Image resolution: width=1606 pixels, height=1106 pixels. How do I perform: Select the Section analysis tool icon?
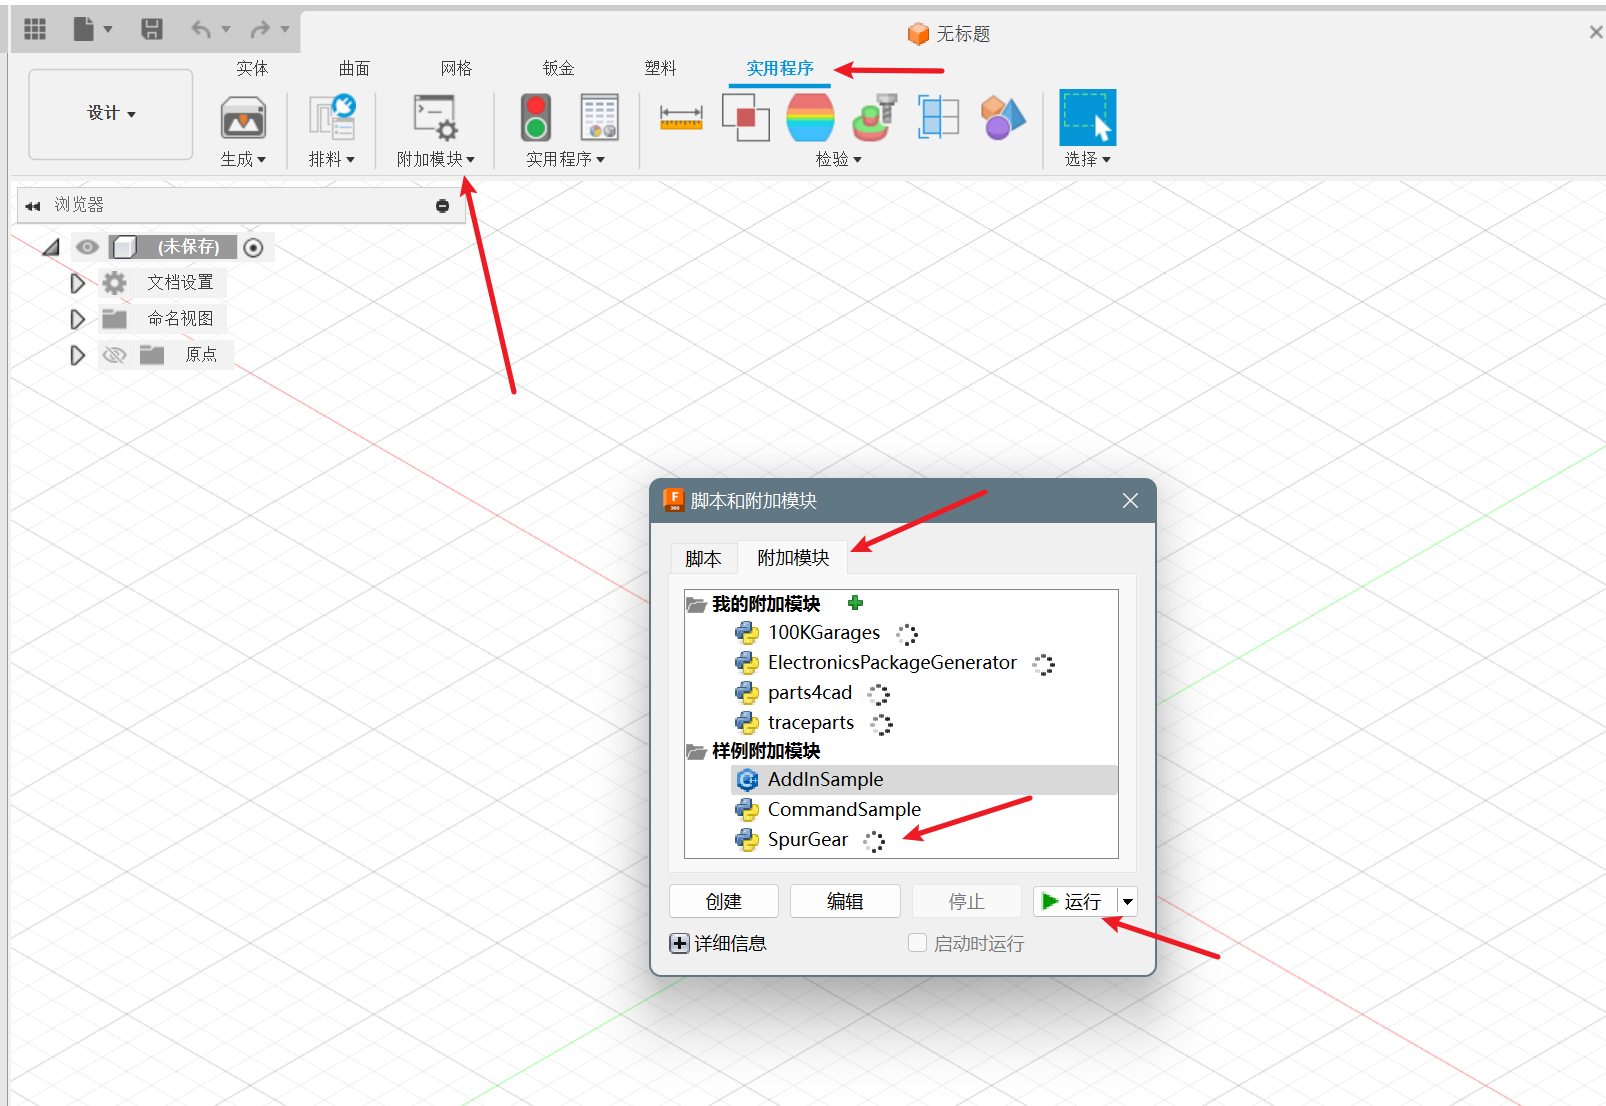(938, 118)
